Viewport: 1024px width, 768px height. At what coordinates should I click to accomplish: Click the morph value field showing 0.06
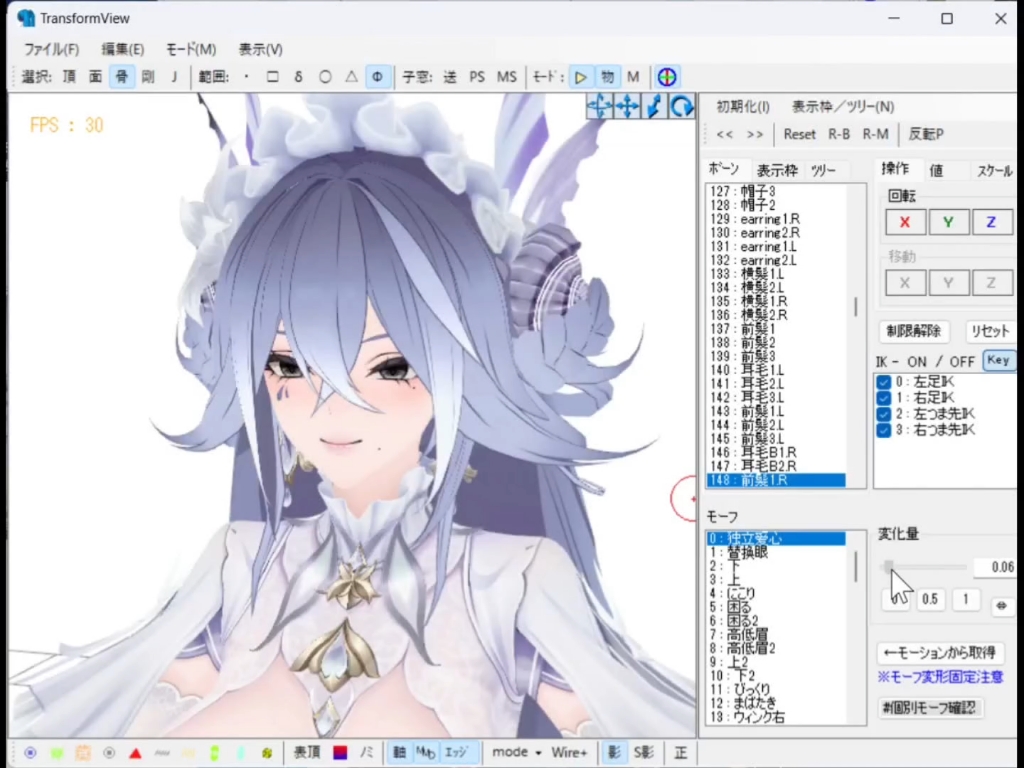click(994, 567)
